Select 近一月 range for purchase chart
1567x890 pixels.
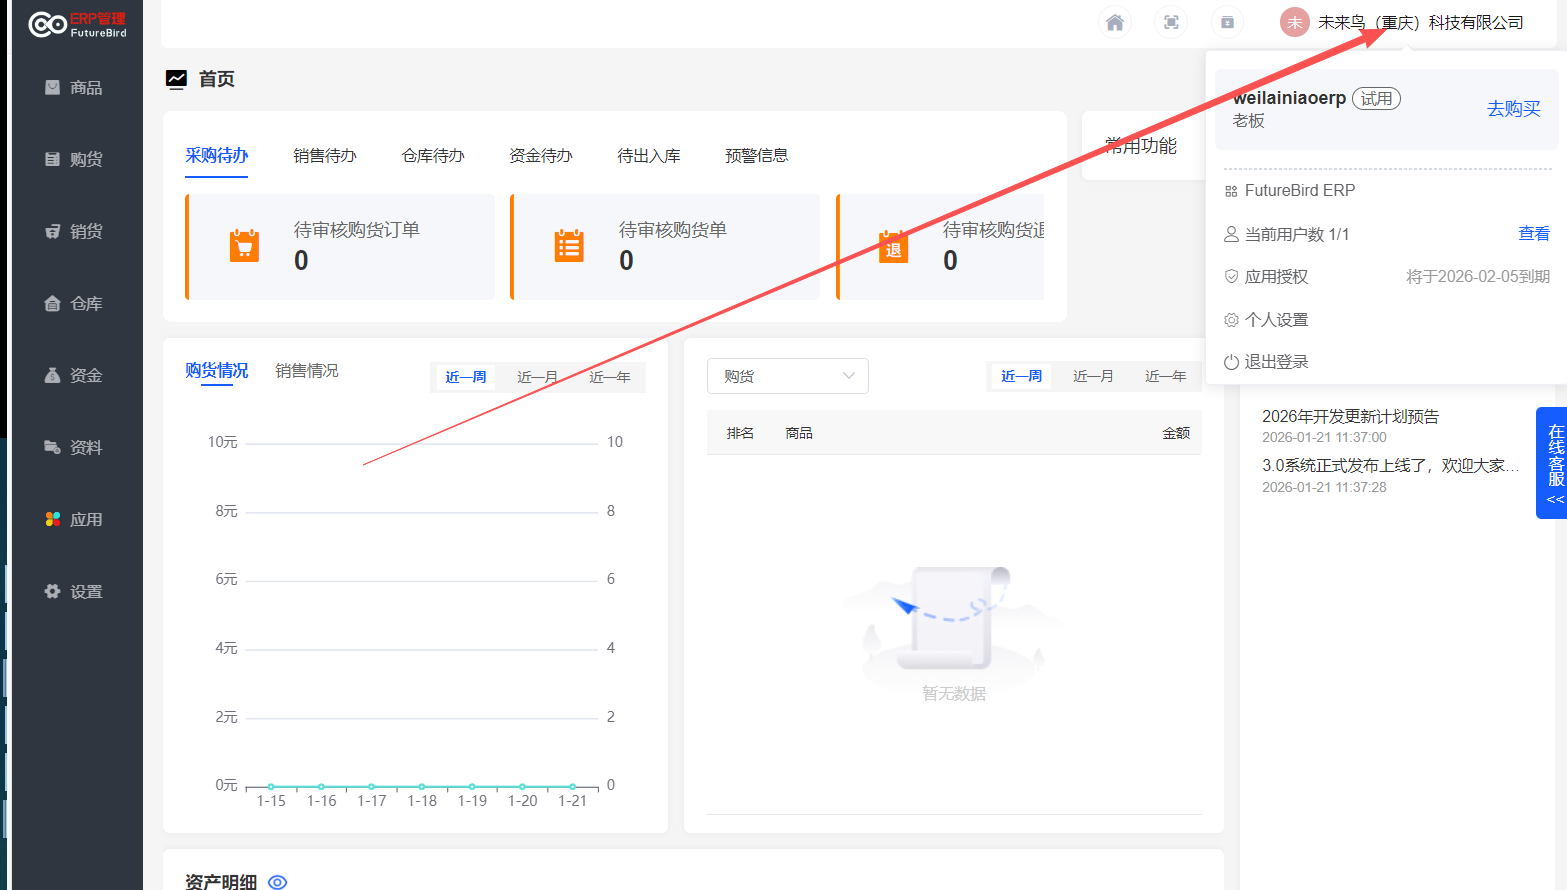pyautogui.click(x=537, y=377)
